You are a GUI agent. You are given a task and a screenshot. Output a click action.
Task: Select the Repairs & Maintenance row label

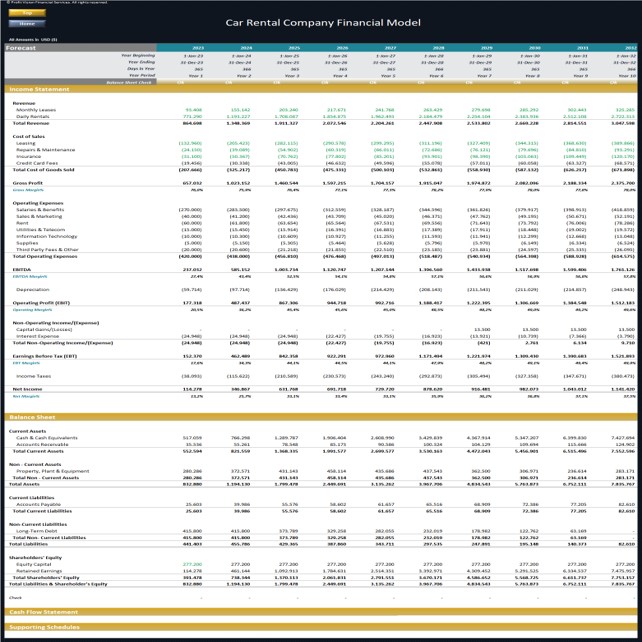coord(45,149)
